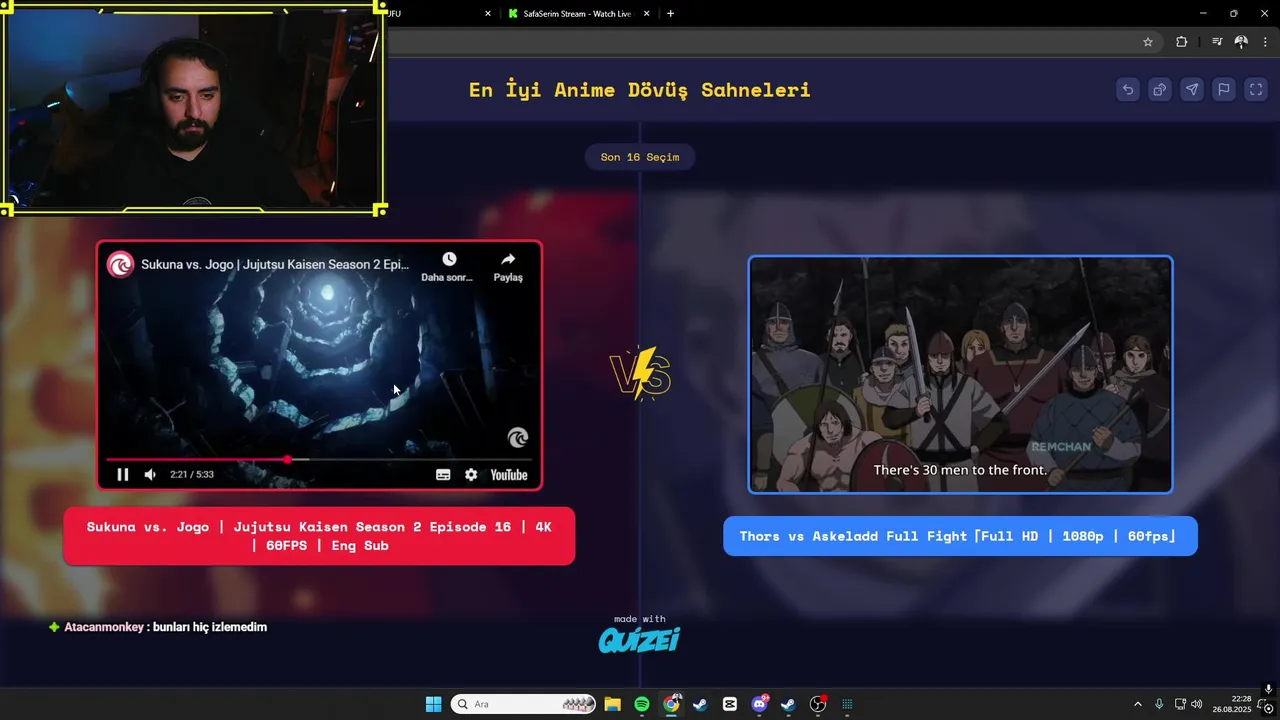Open Chrome three-dot menu

[x=1265, y=42]
